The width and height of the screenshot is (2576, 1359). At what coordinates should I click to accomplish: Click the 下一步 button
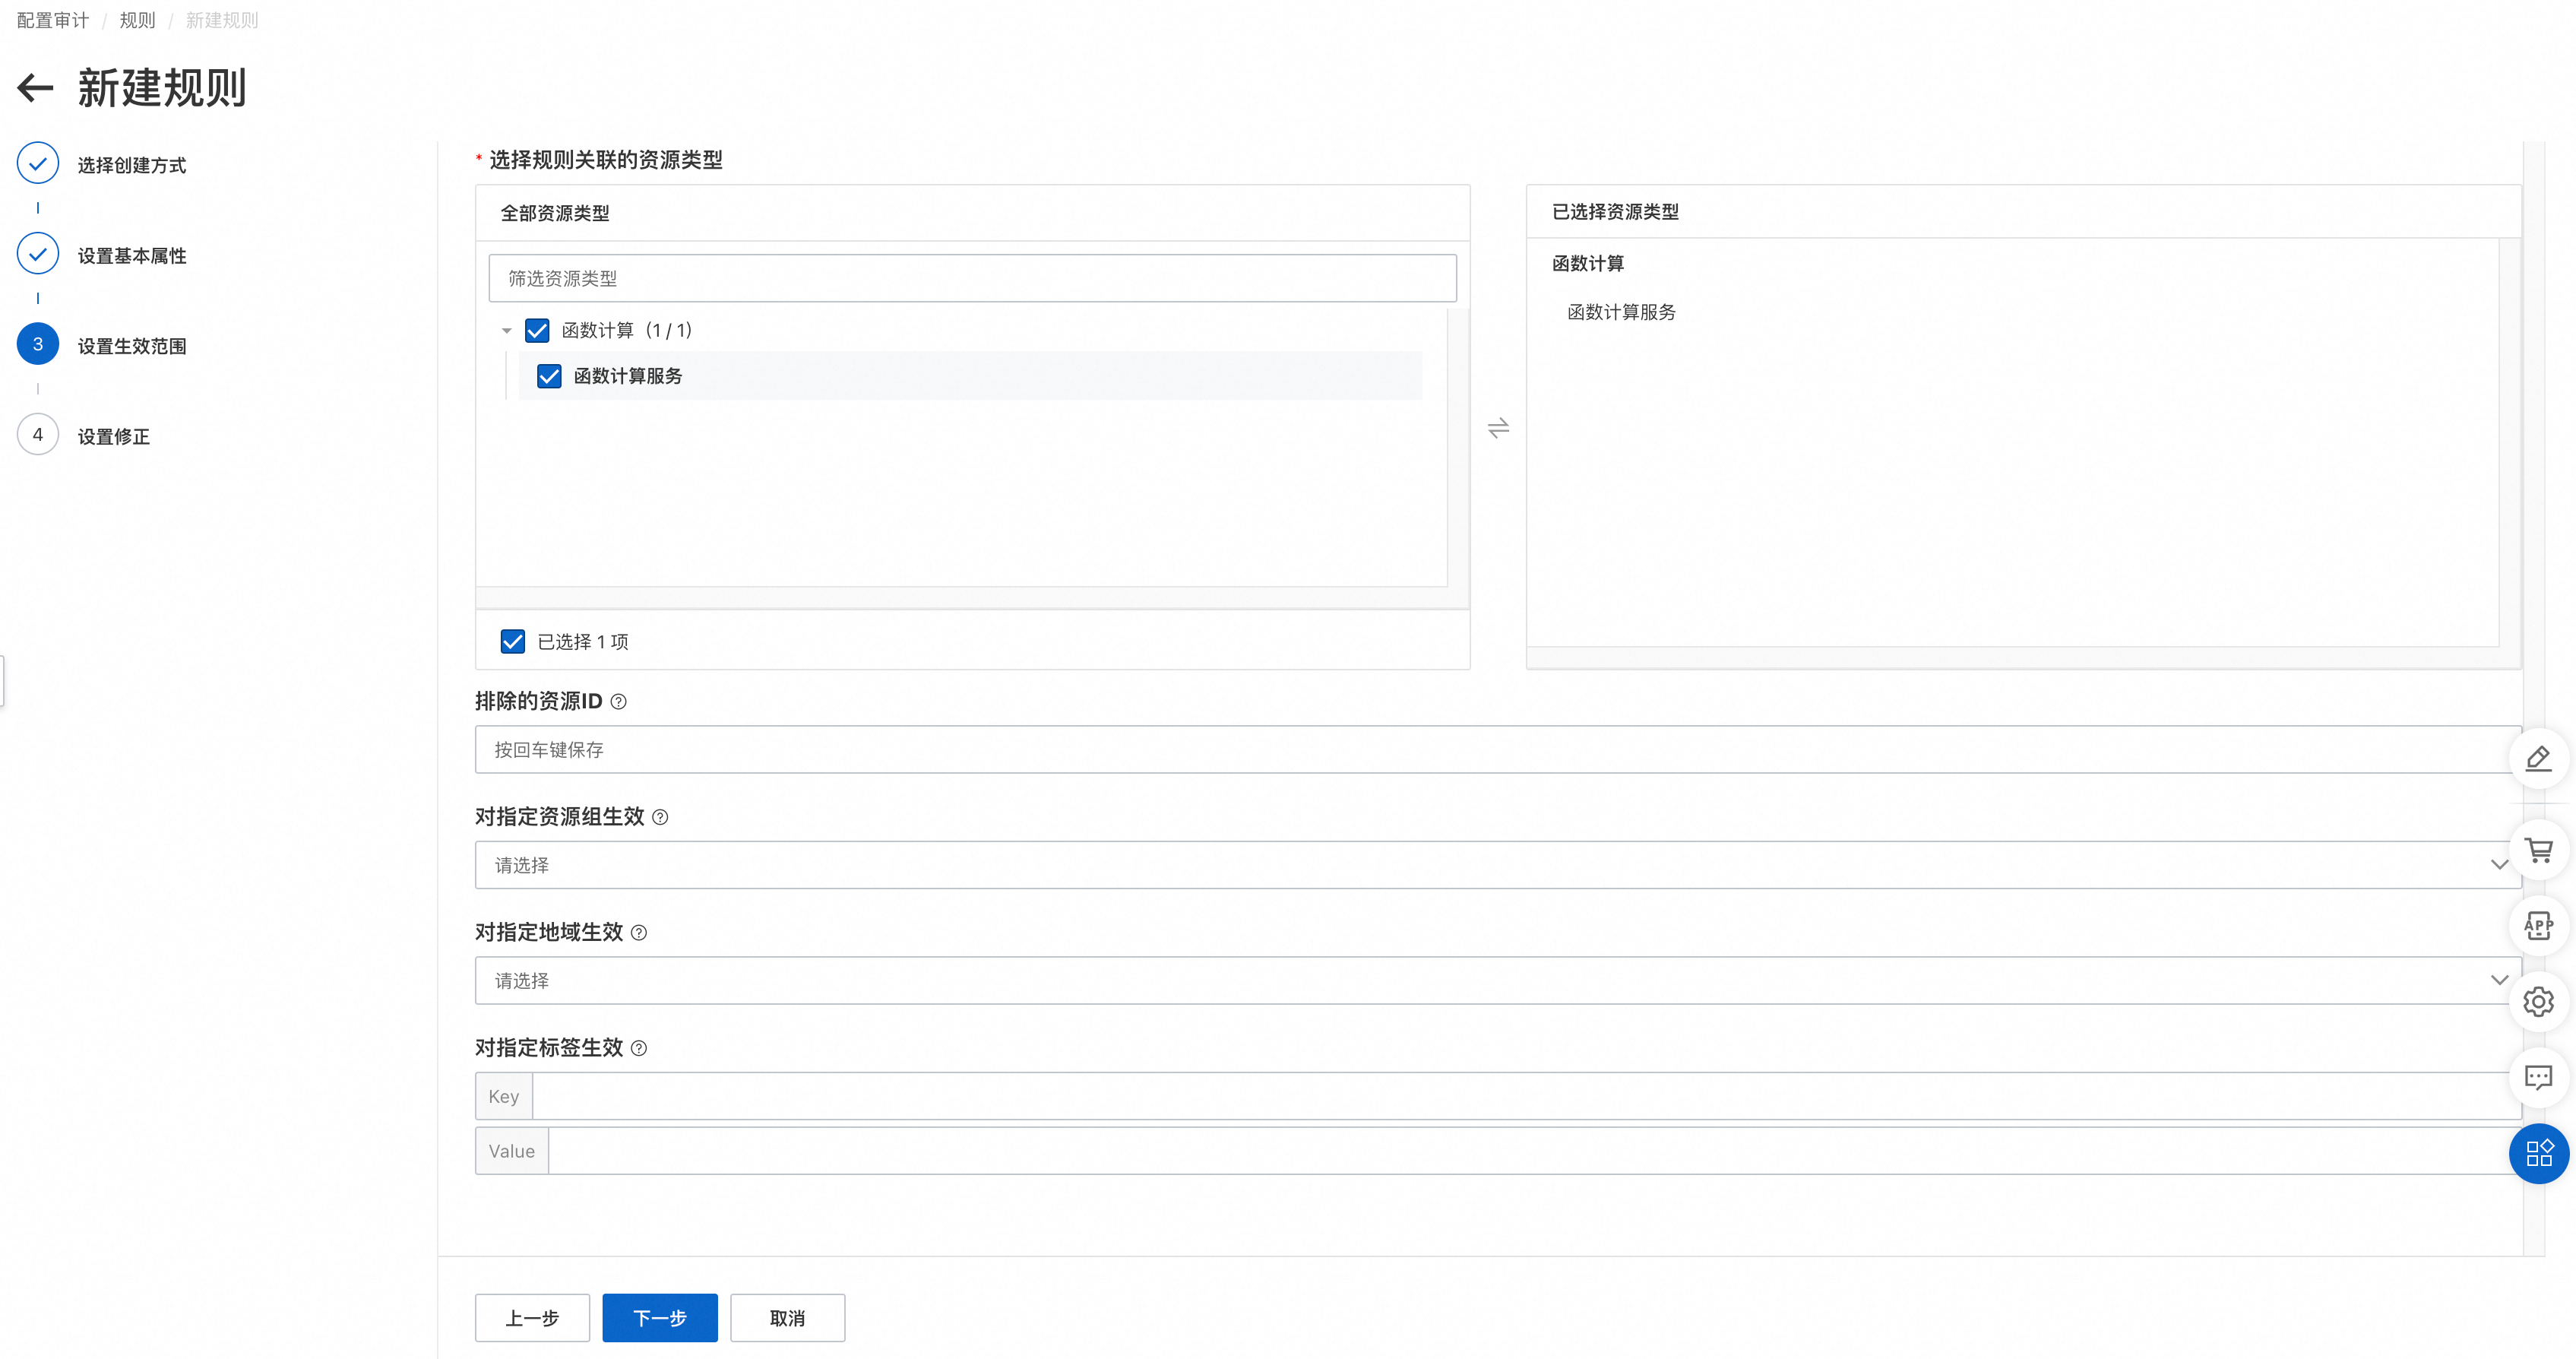(659, 1318)
